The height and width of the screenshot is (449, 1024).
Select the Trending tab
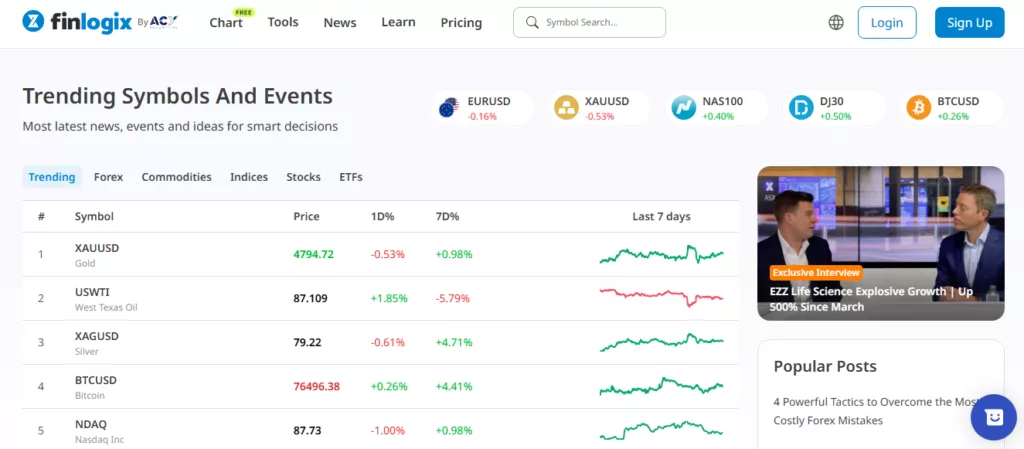pos(52,177)
